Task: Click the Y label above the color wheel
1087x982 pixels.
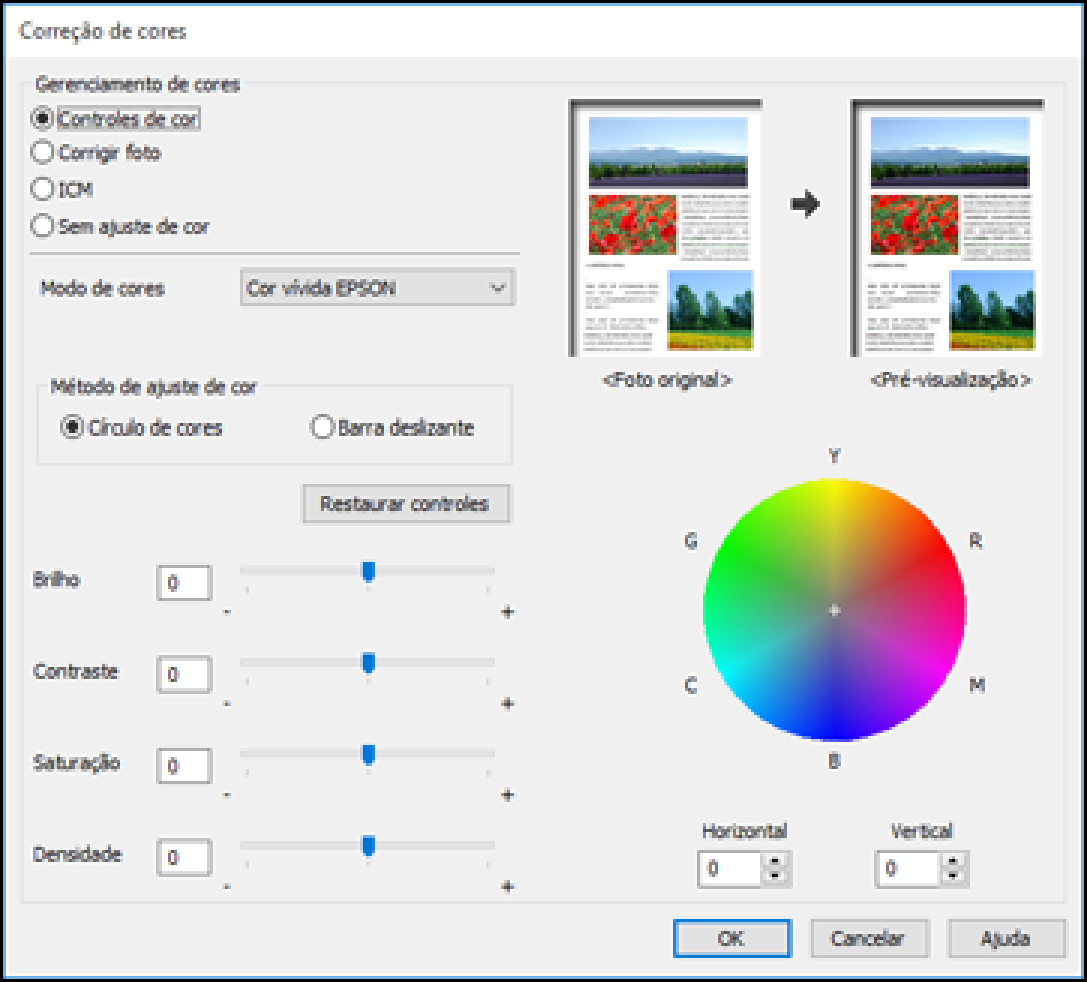Action: click(x=835, y=455)
